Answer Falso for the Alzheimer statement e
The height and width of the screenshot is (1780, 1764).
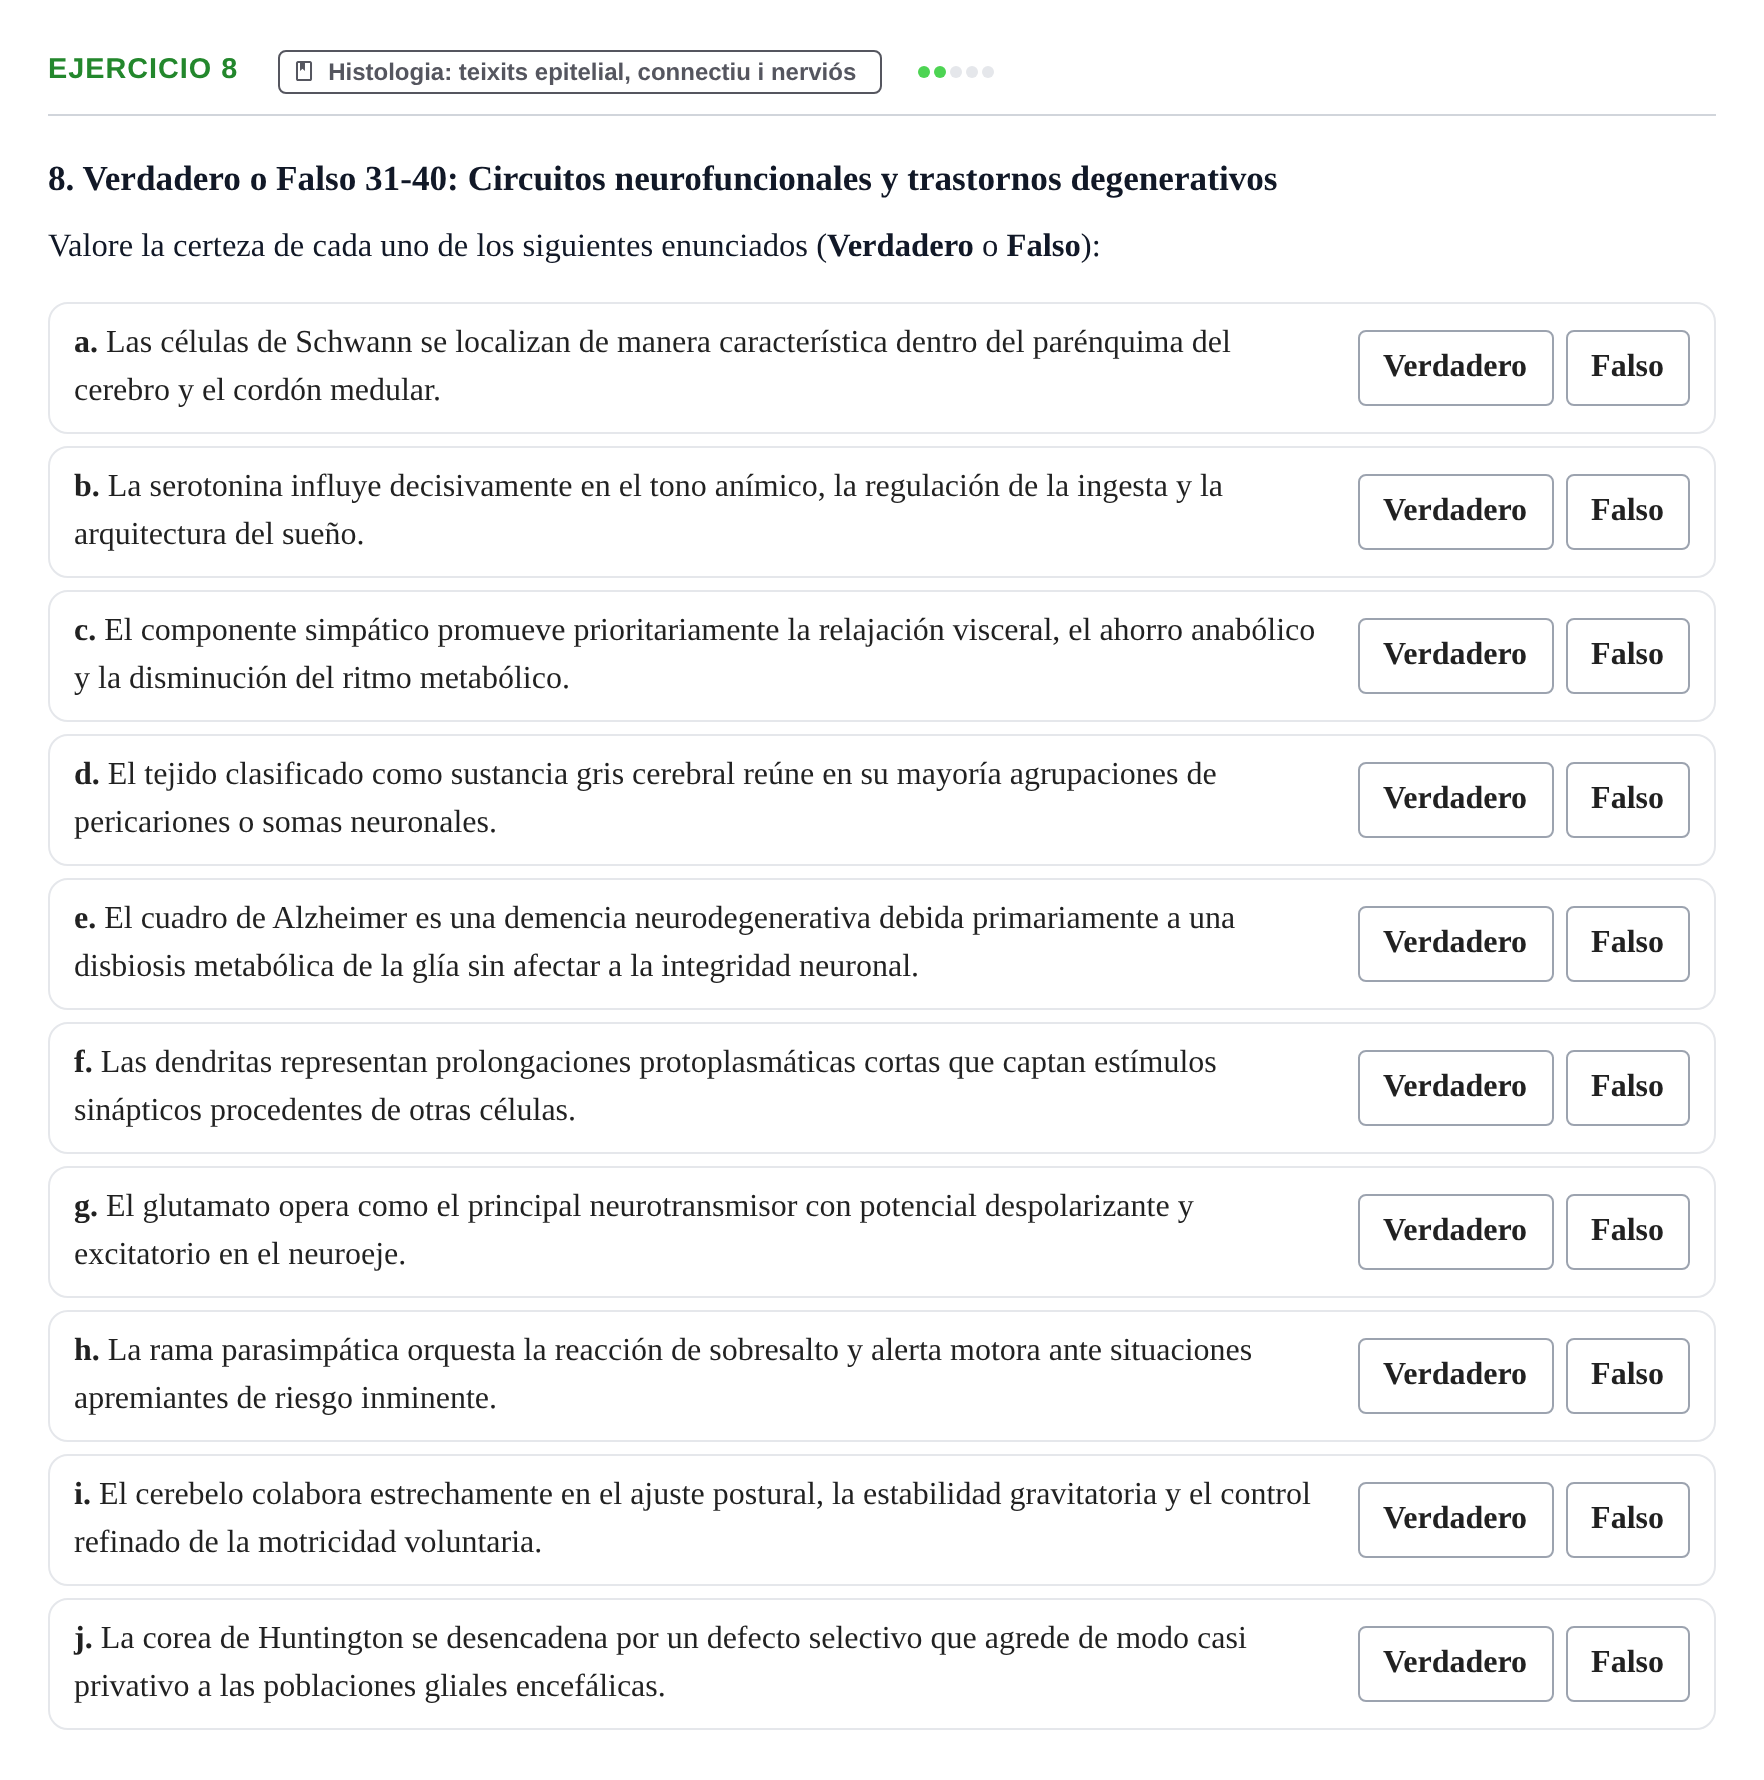(x=1627, y=944)
